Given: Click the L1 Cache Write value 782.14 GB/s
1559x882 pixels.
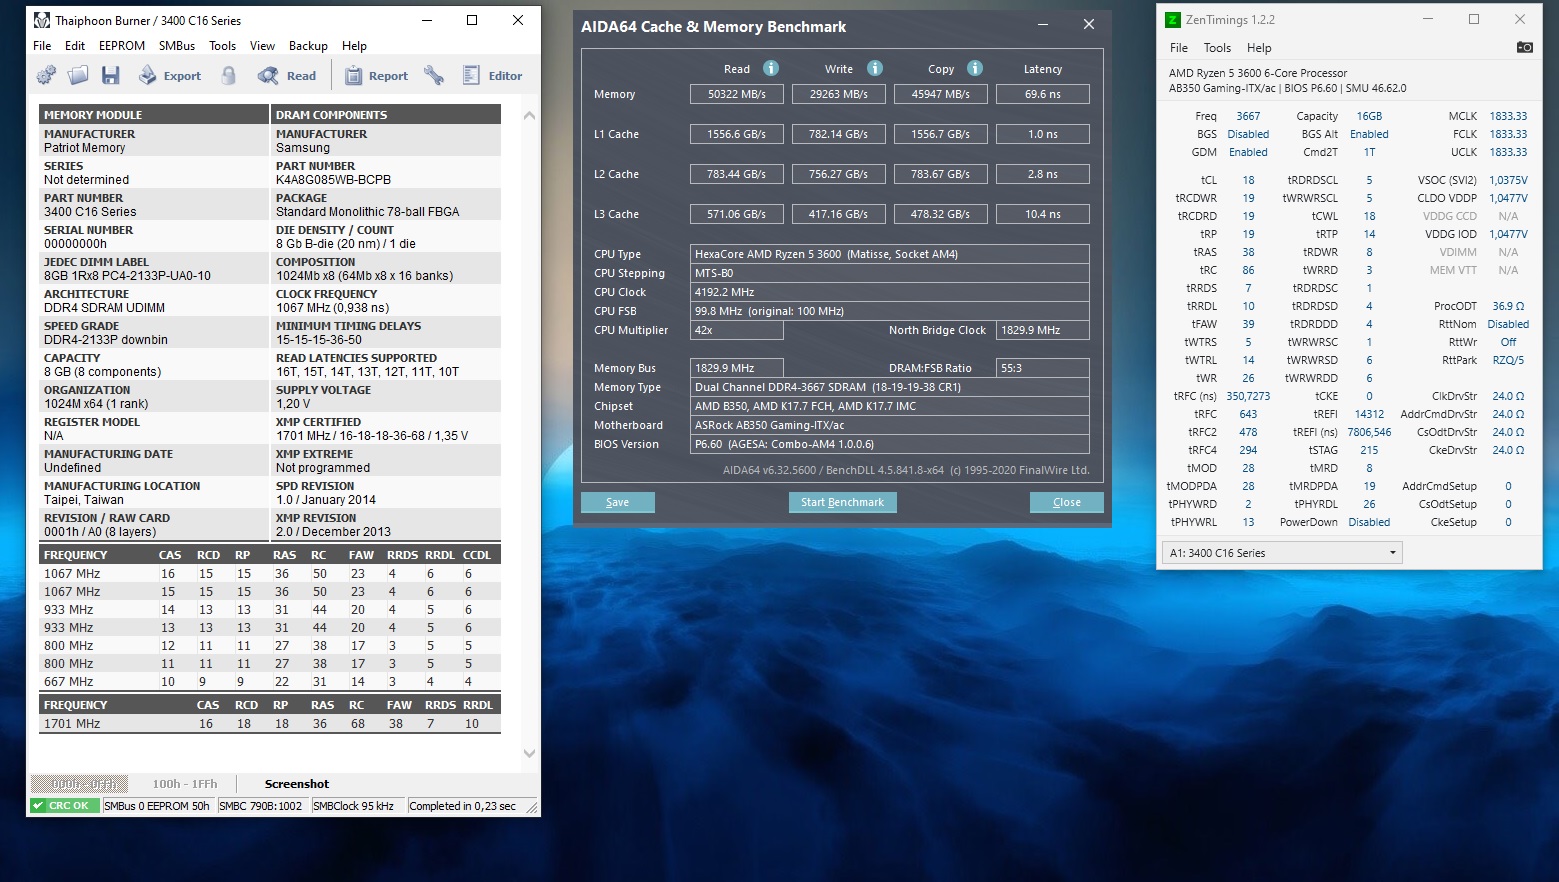Looking at the screenshot, I should coord(839,134).
